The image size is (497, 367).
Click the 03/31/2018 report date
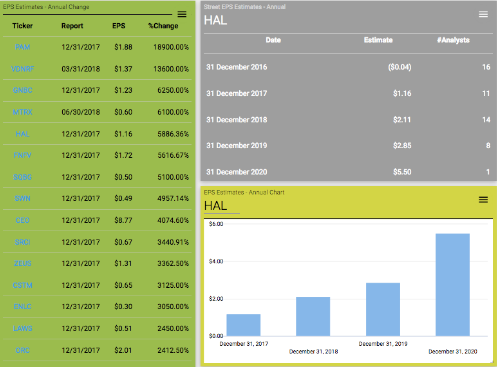click(x=81, y=69)
